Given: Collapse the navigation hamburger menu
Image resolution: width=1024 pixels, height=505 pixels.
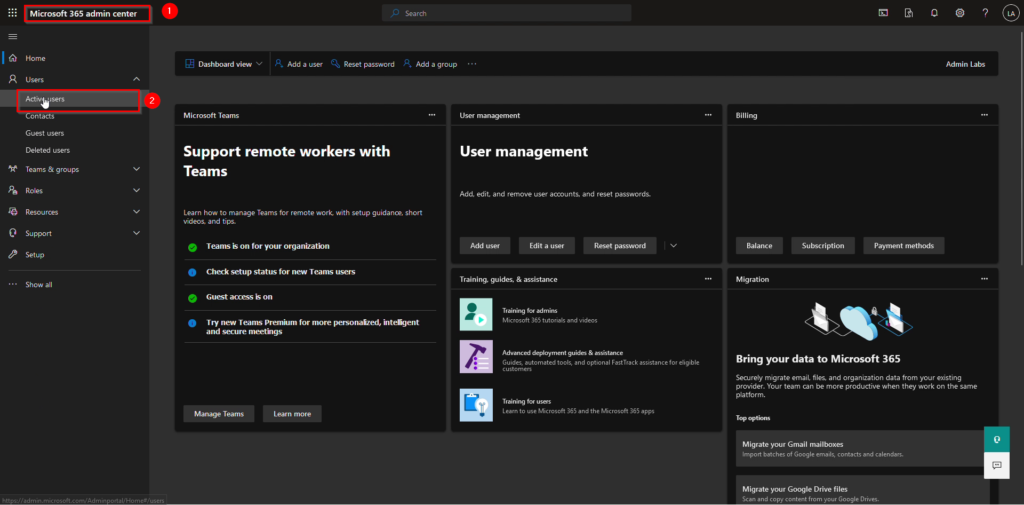Looking at the screenshot, I should (12, 37).
